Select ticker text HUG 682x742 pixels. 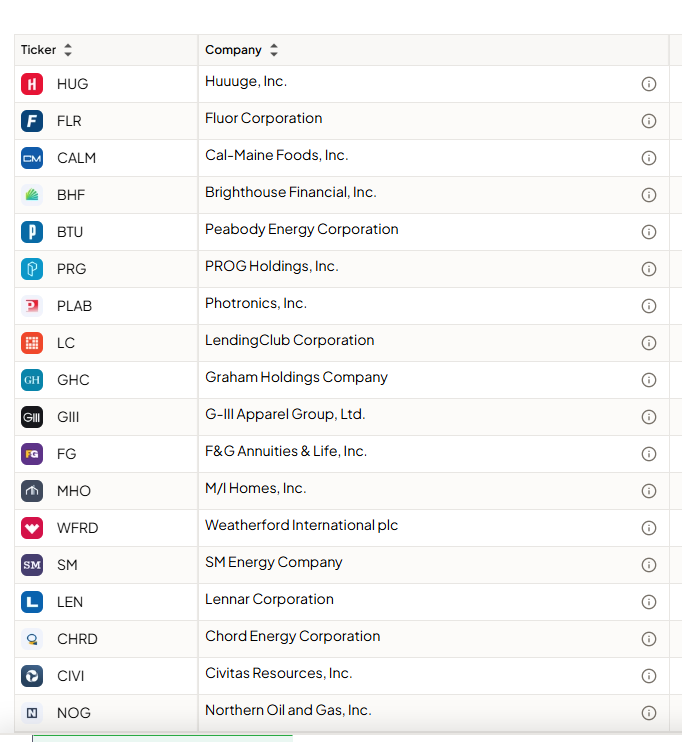tap(72, 84)
